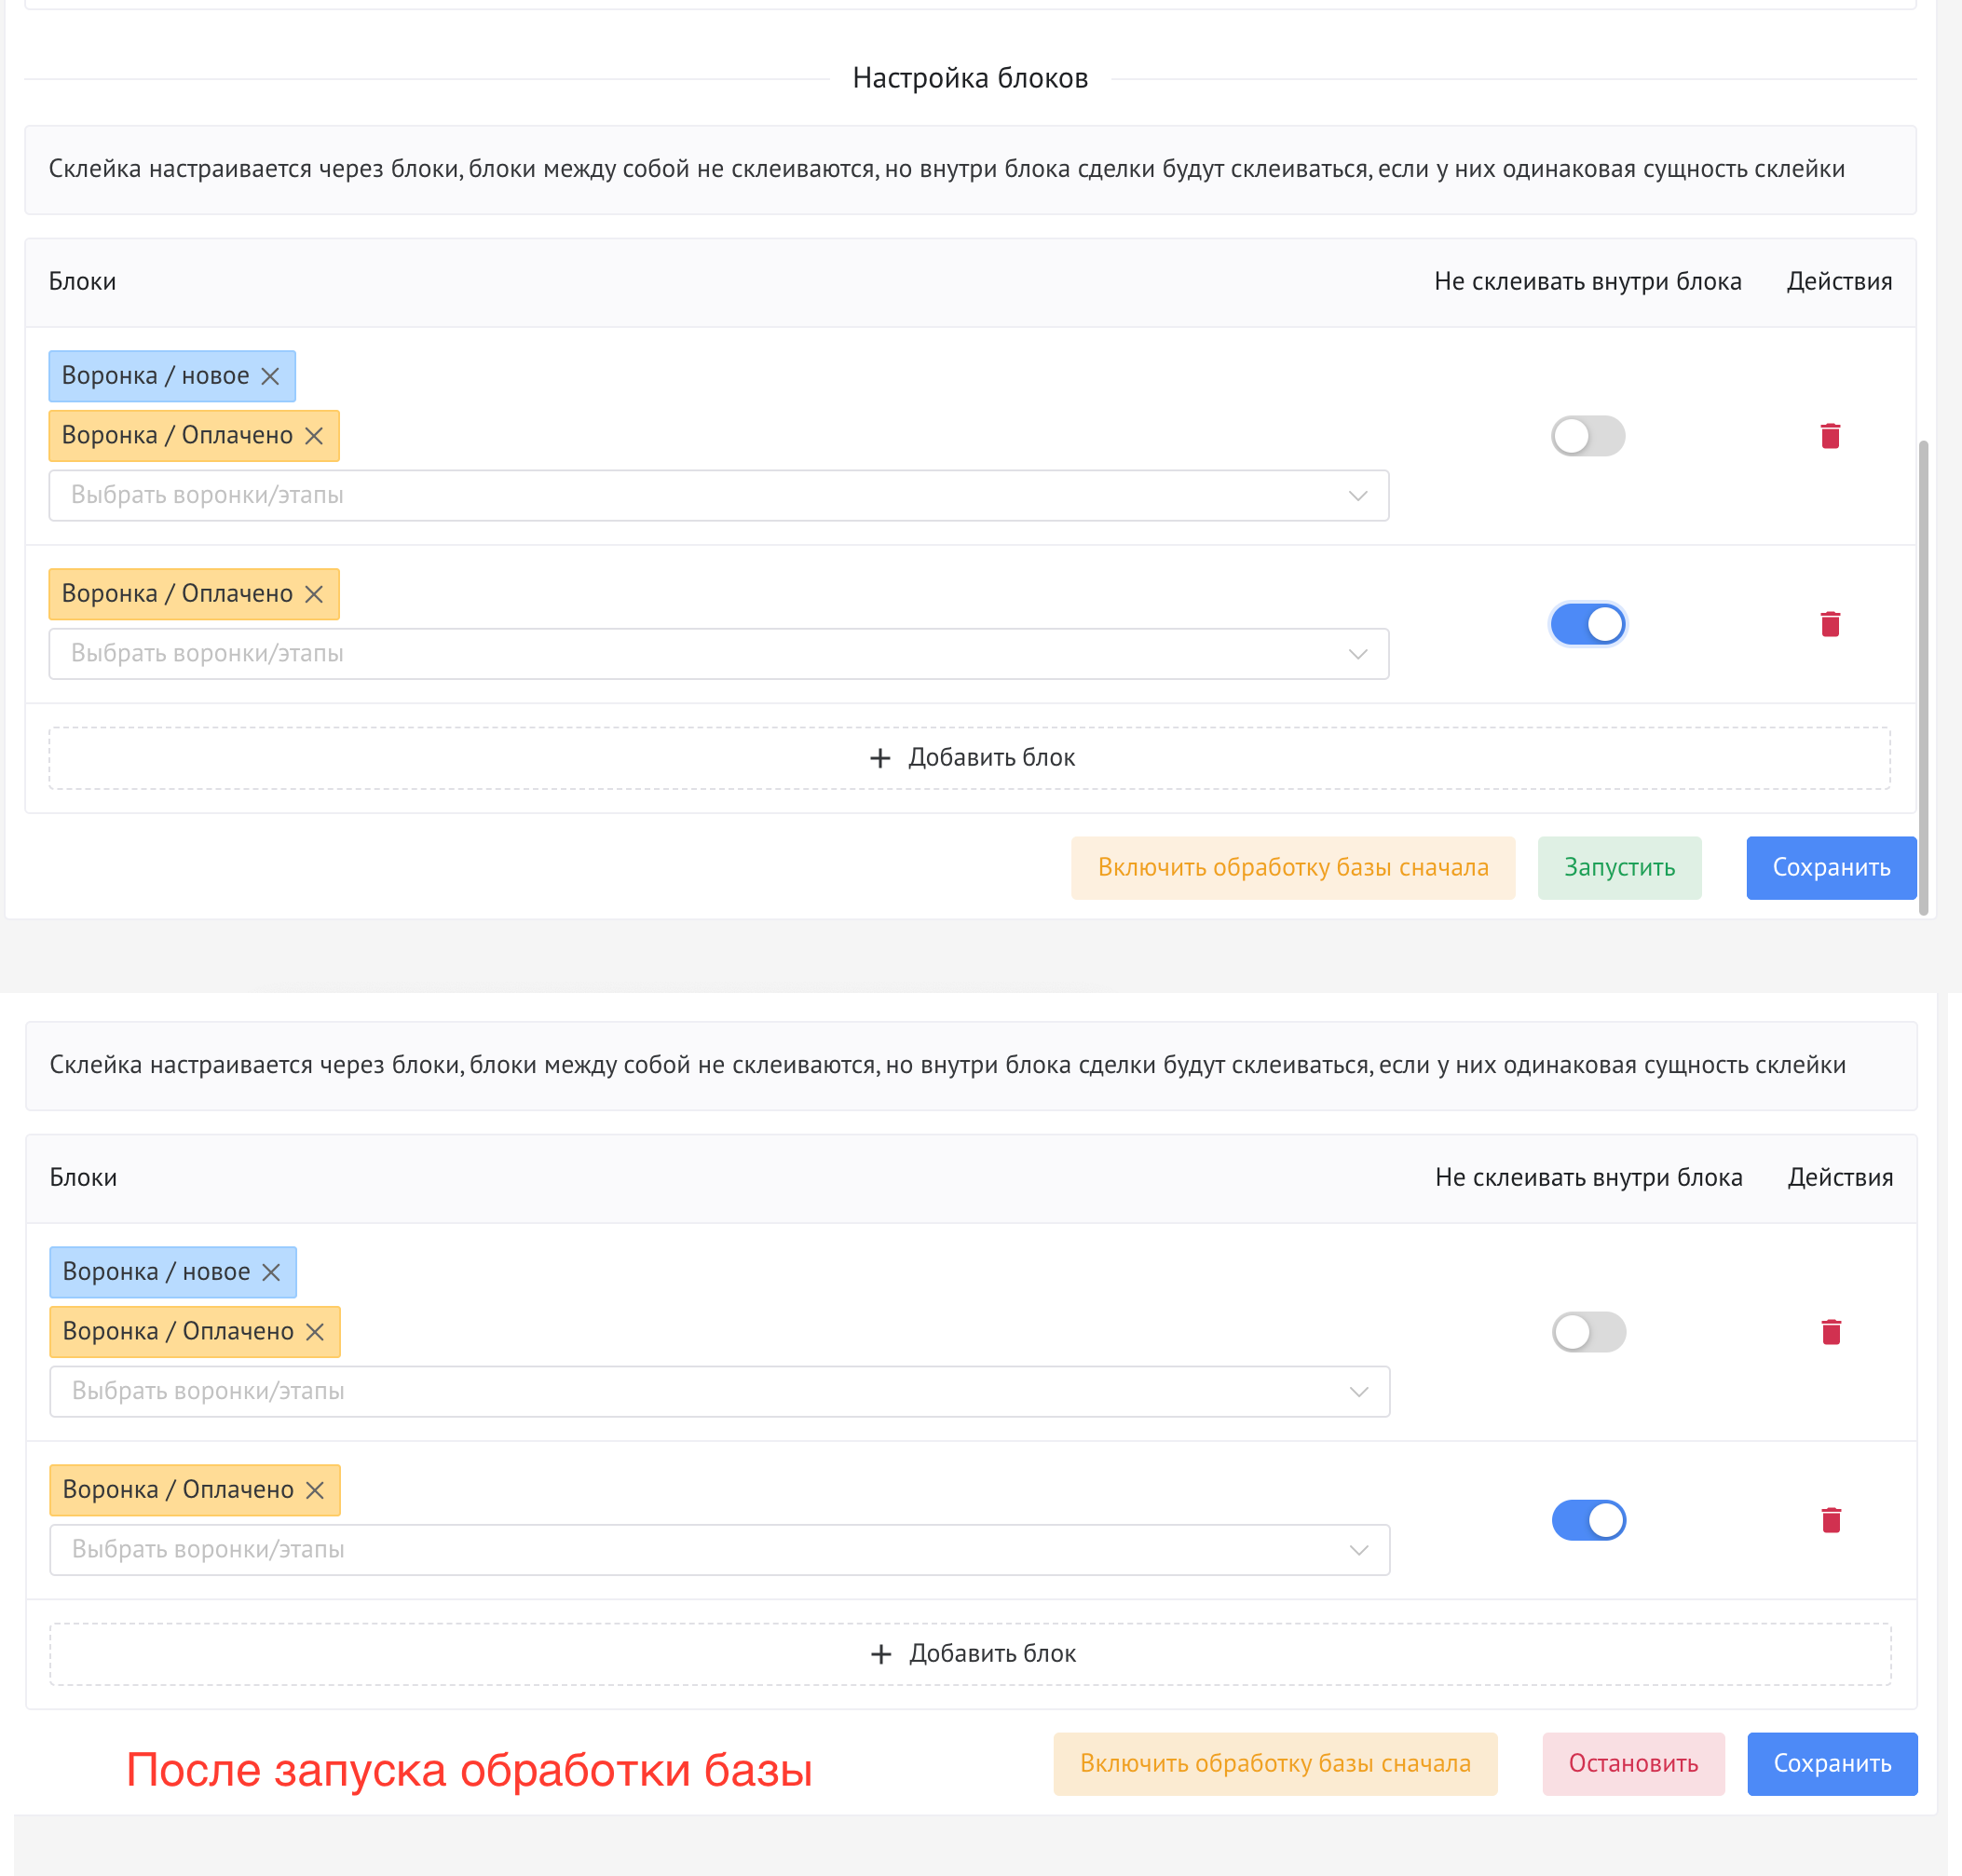Screen dimensions: 1962x1876
Task: Remove "Воронка / новое" tag in lower panel
Action: pyautogui.click(x=271, y=1272)
